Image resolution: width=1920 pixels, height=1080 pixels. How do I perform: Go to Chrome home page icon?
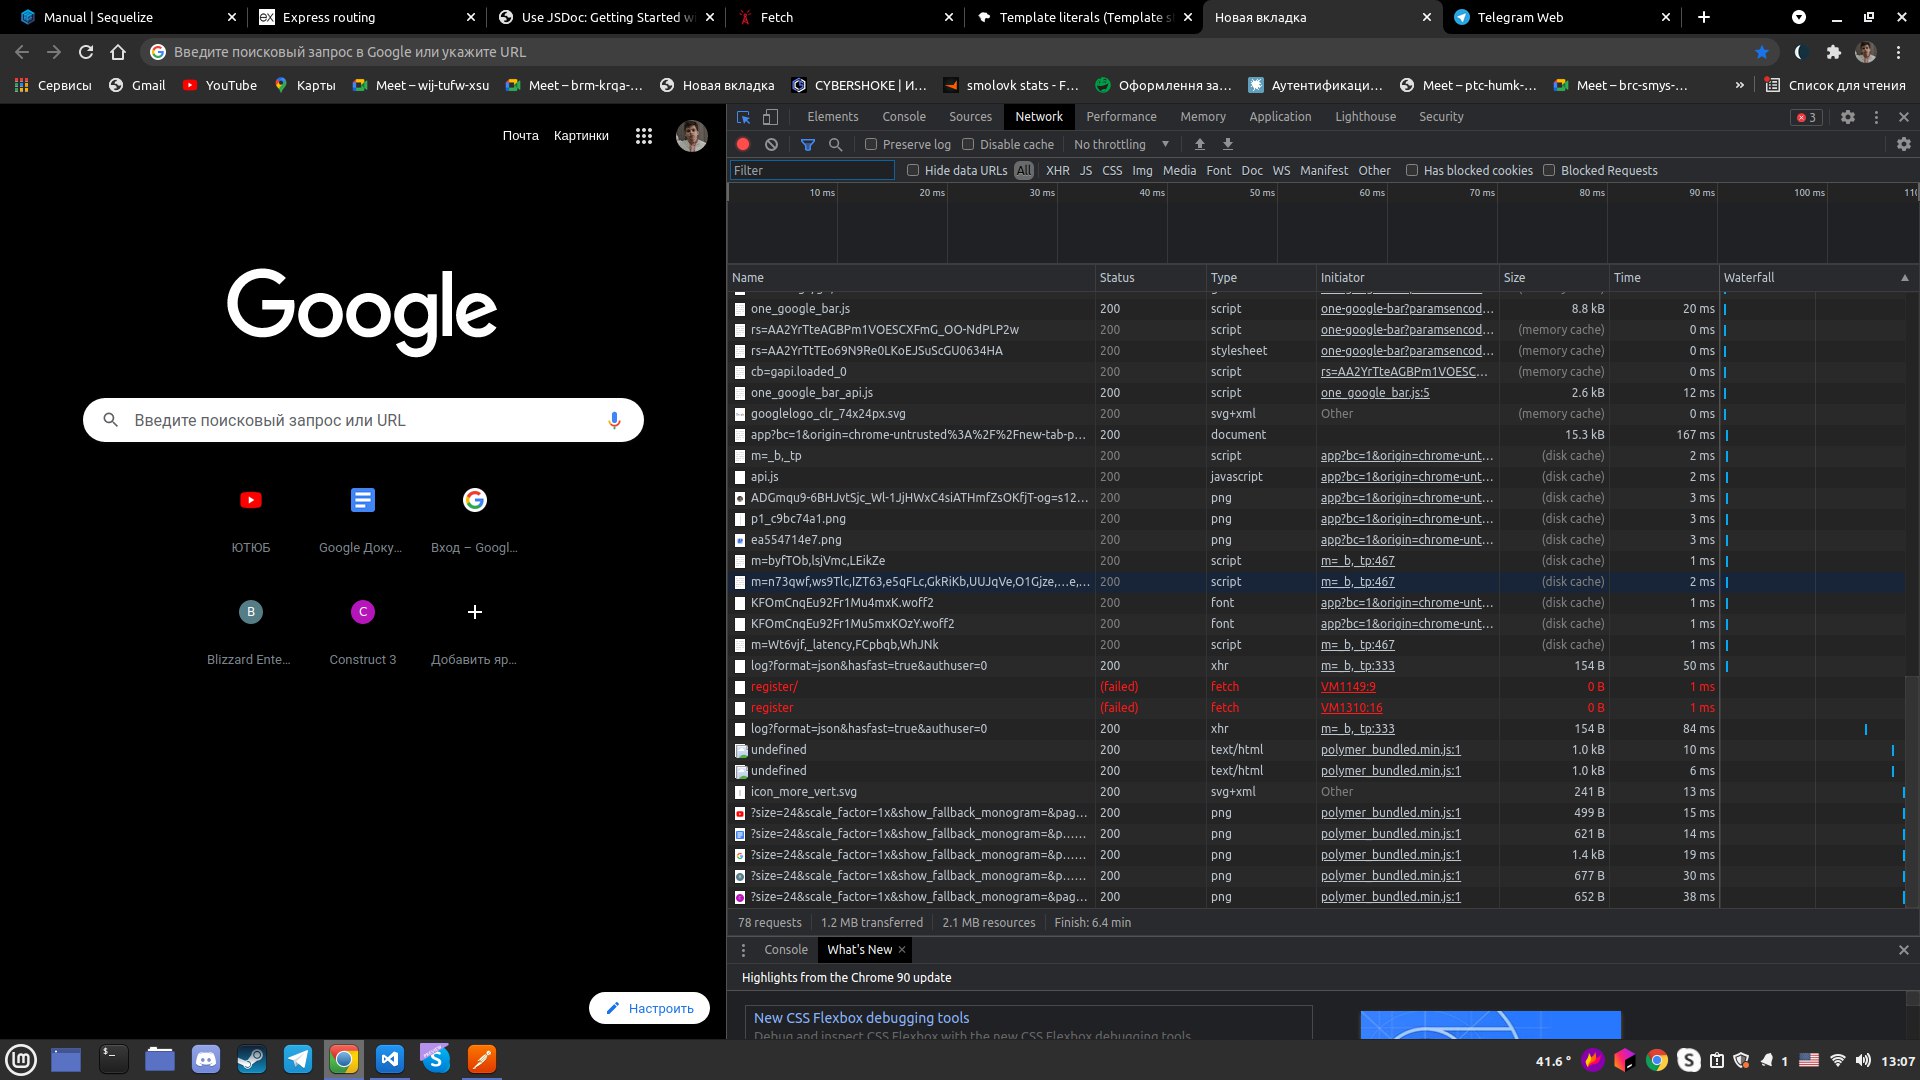tap(118, 52)
